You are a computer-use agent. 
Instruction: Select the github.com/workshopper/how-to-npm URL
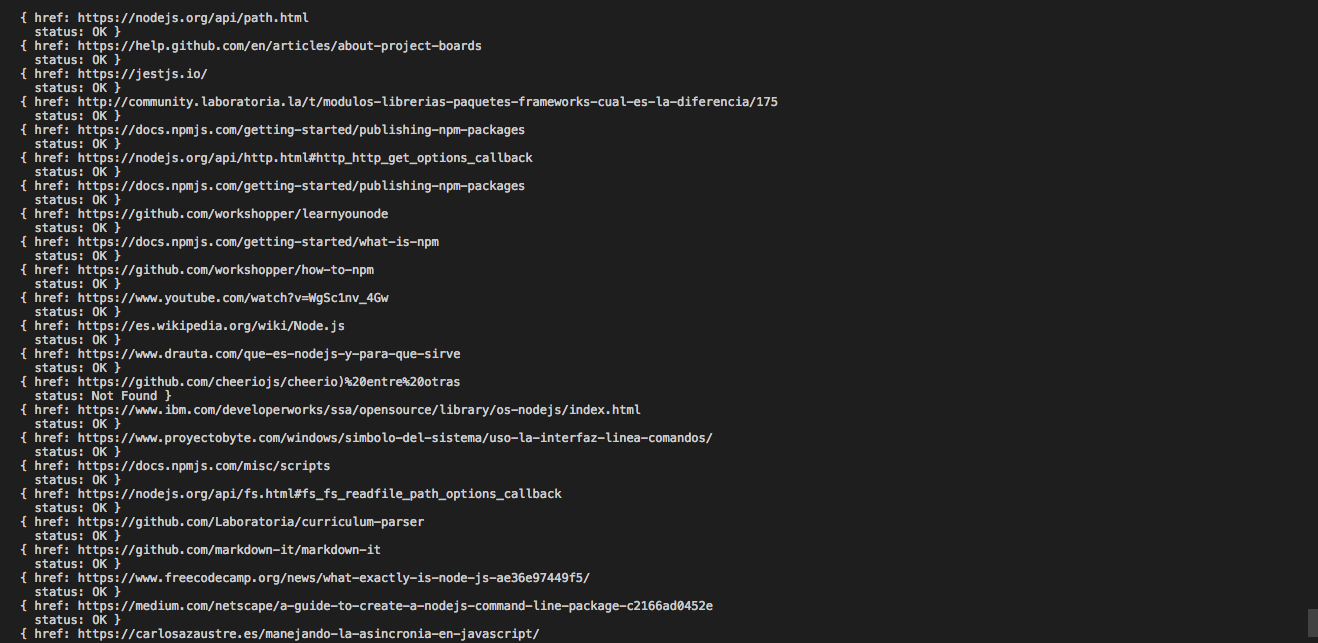[226, 270]
